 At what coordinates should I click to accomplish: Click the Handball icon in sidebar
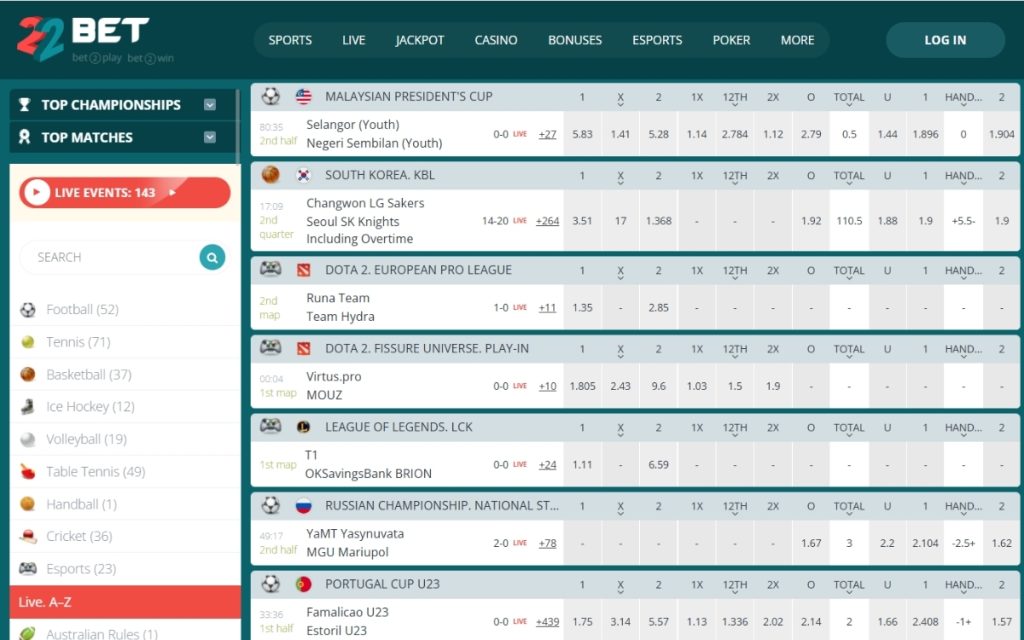(x=27, y=504)
